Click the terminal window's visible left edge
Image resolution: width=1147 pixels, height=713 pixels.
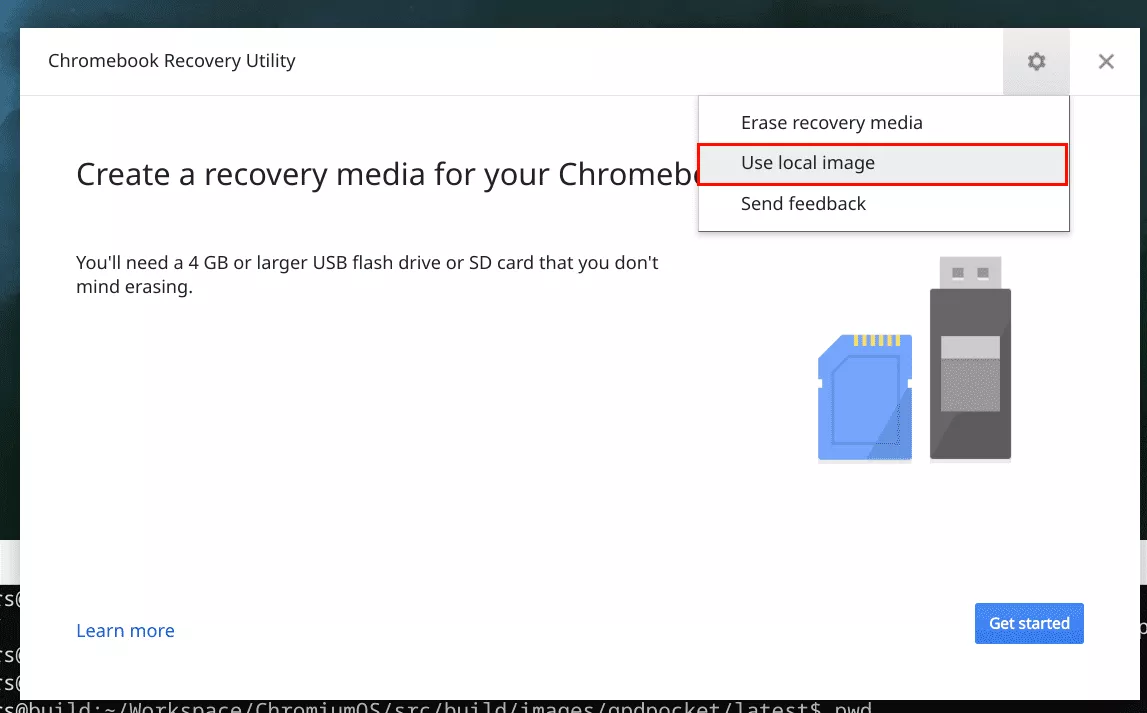[9, 640]
